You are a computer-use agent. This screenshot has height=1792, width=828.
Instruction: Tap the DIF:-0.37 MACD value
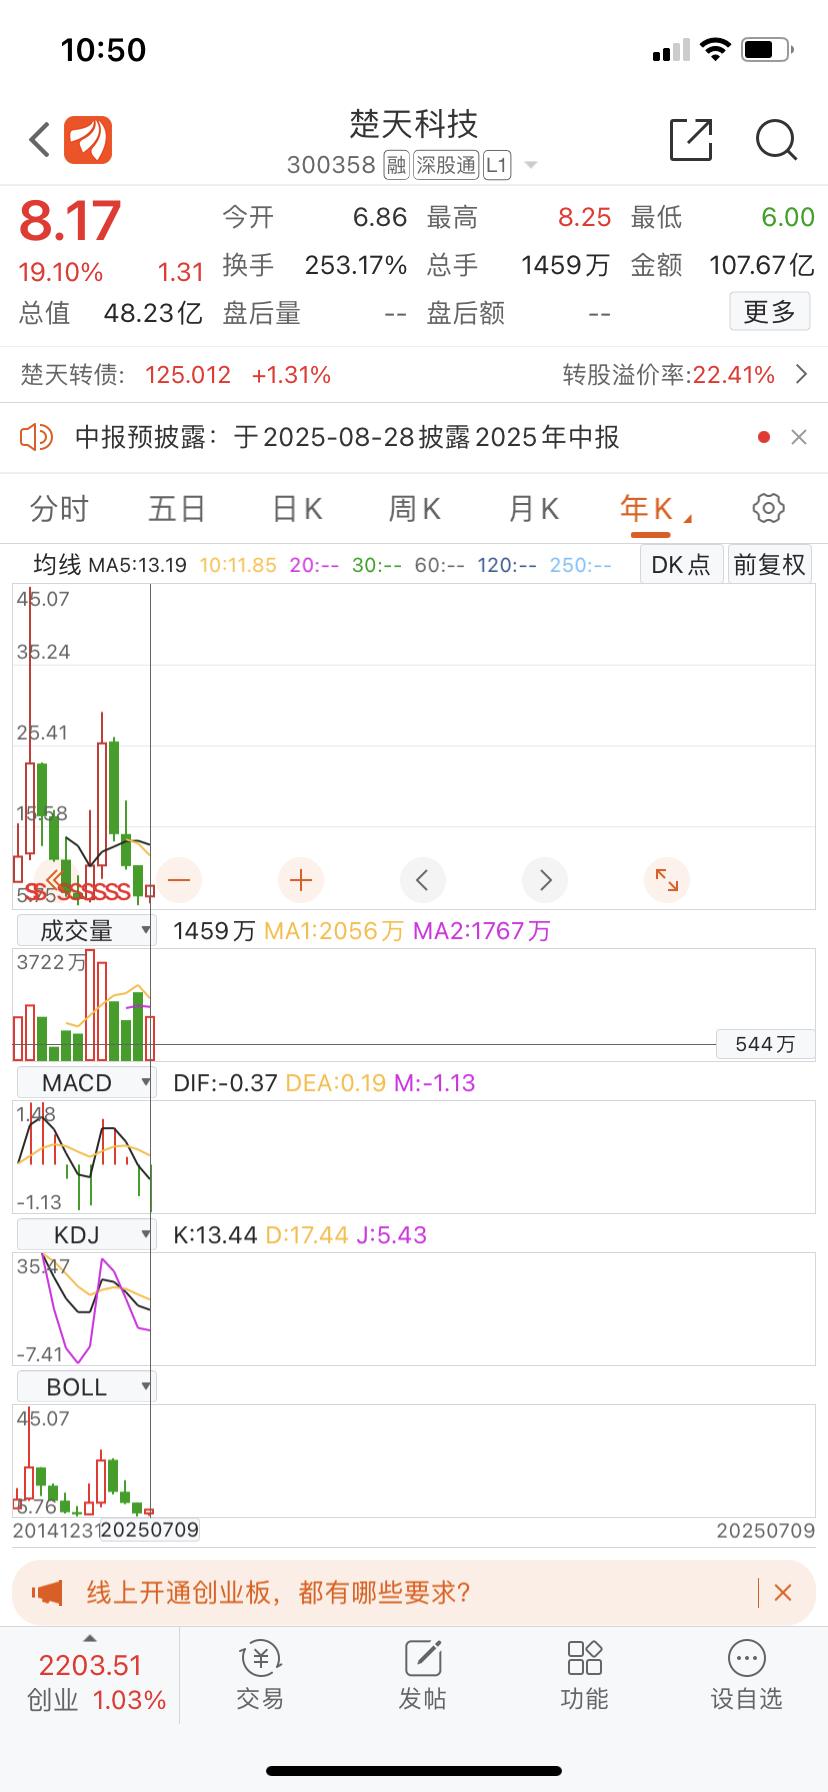coord(225,1083)
